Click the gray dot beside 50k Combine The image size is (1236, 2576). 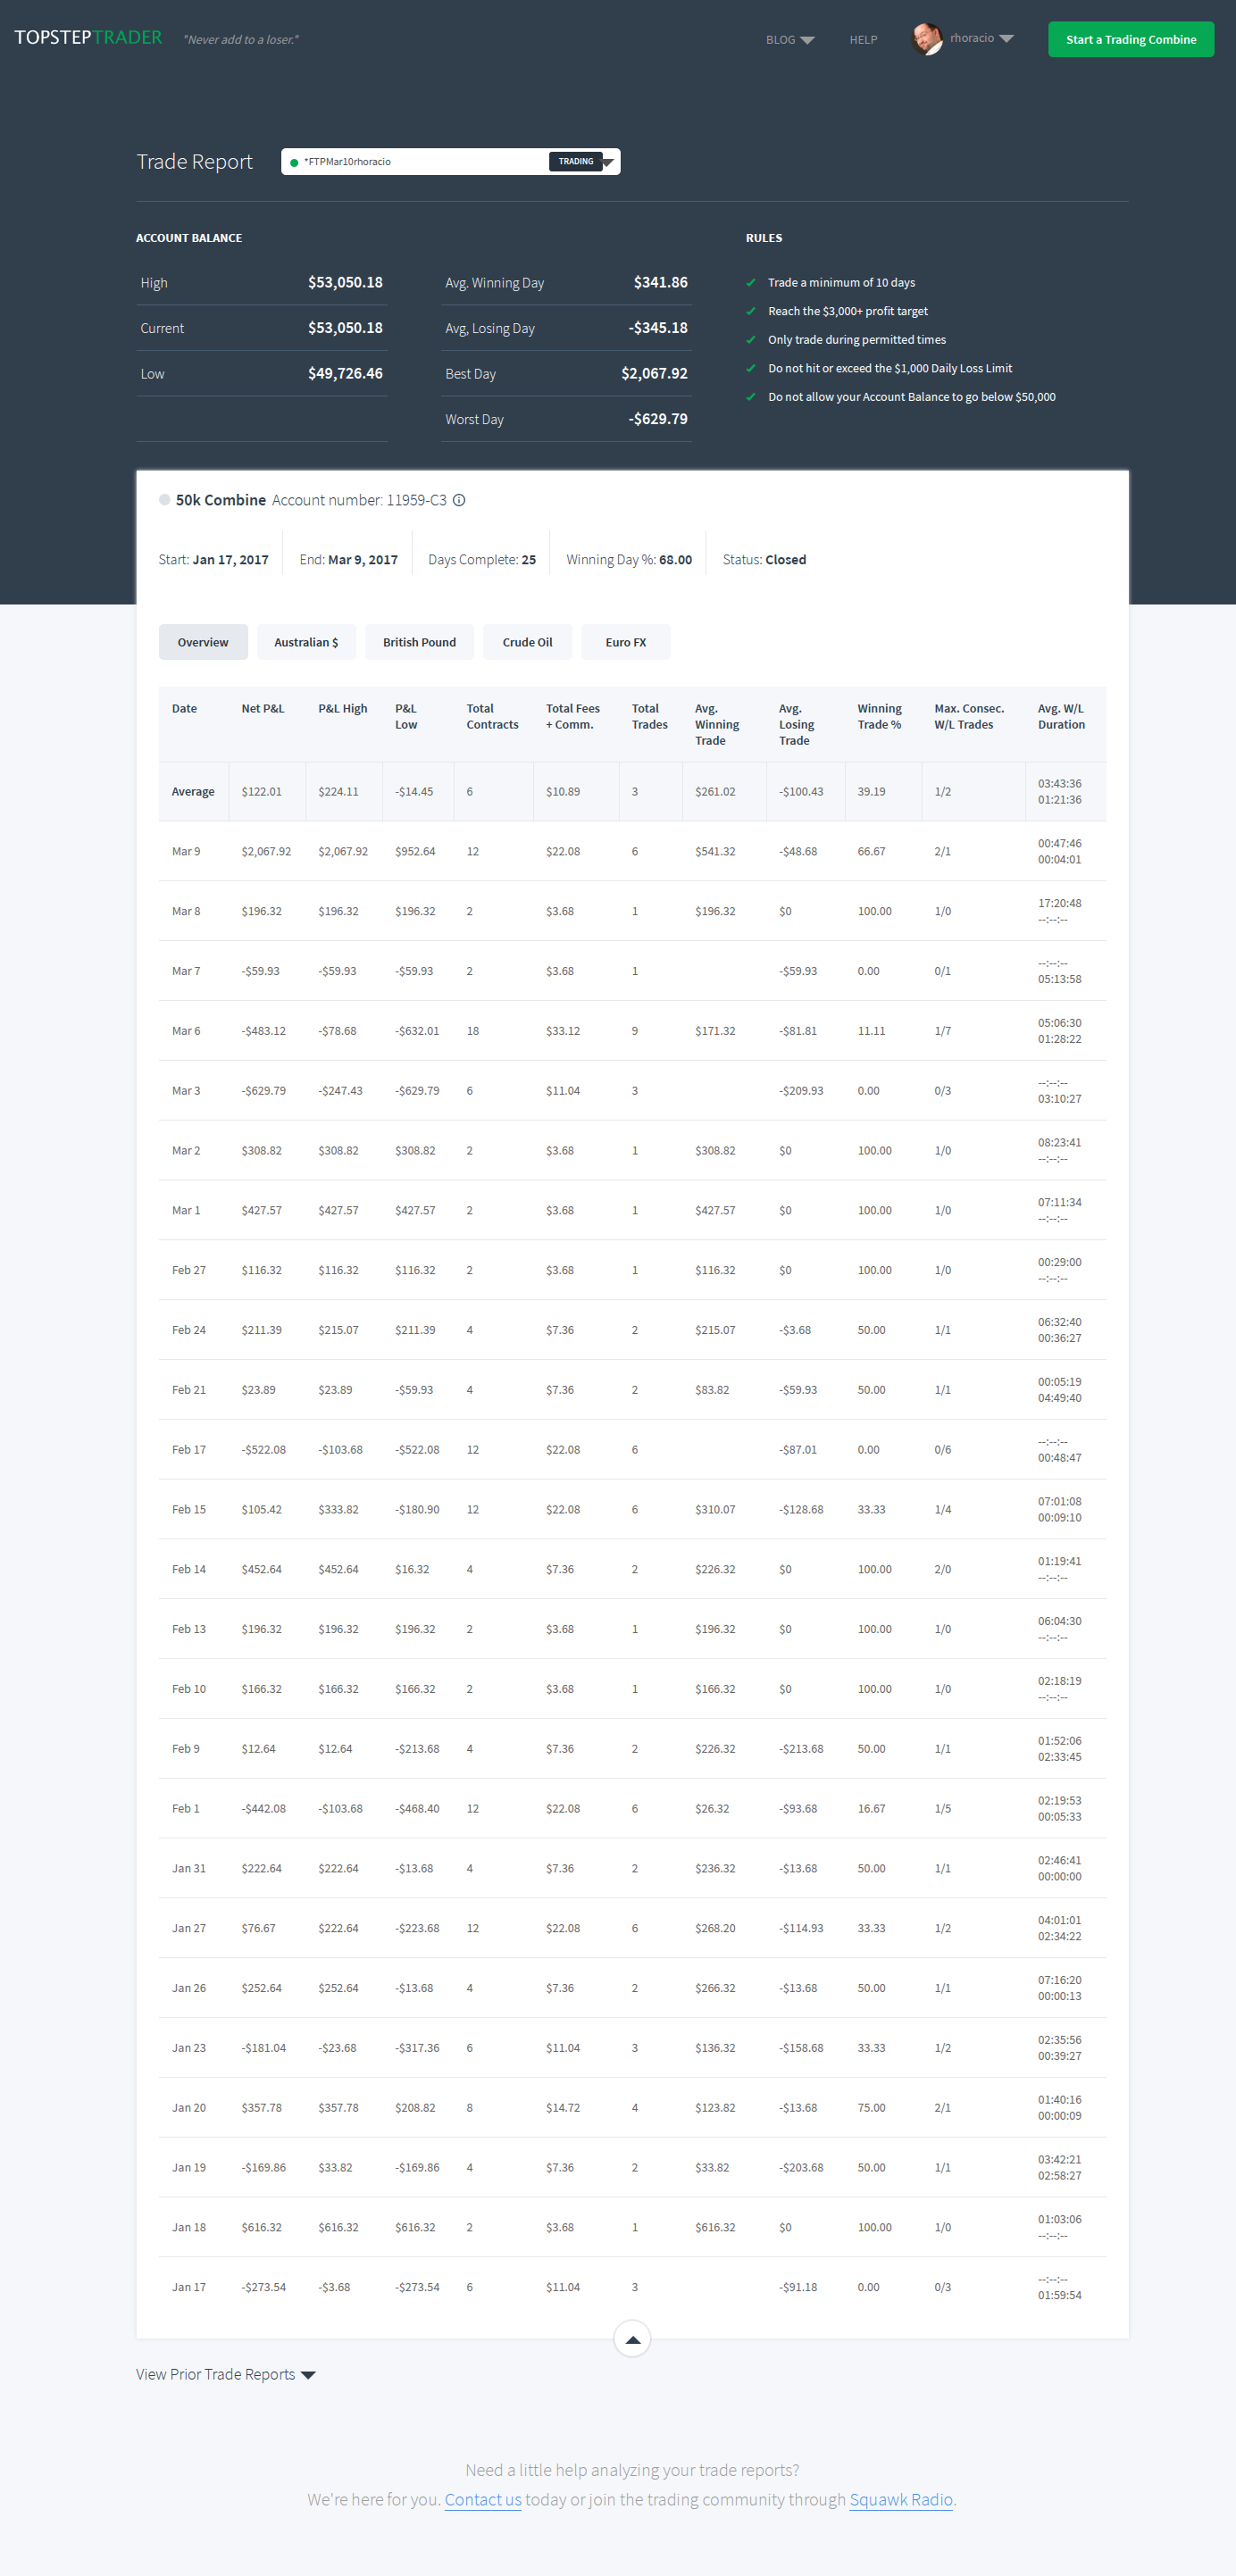pyautogui.click(x=164, y=500)
